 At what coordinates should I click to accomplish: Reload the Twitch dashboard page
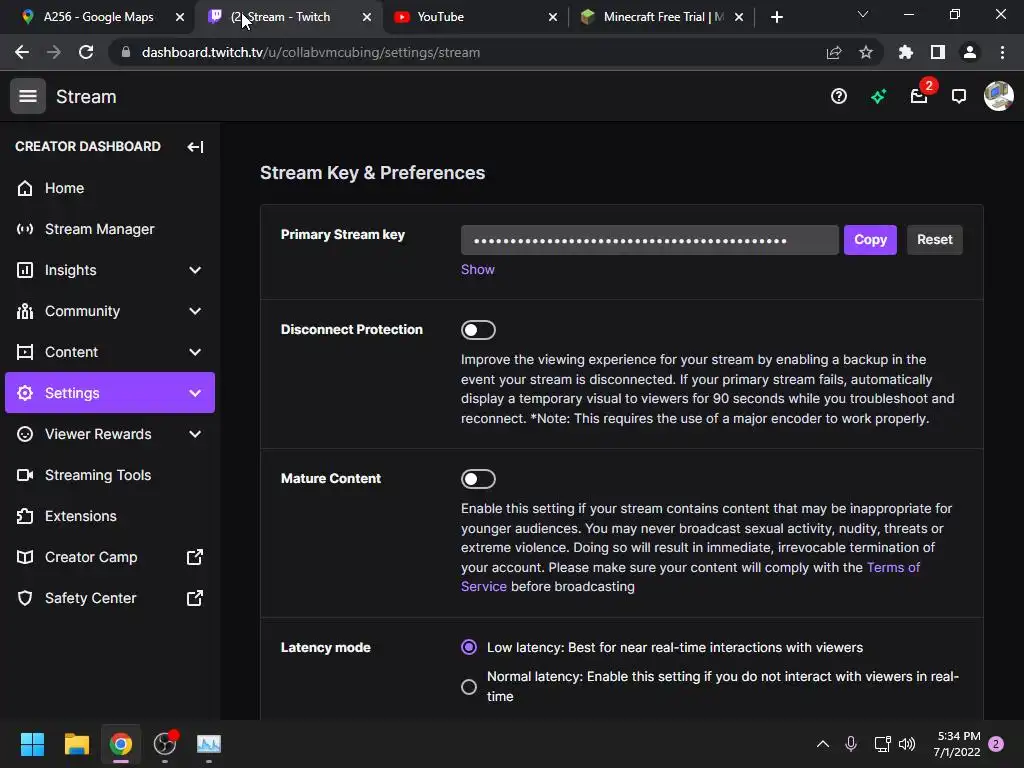point(86,52)
